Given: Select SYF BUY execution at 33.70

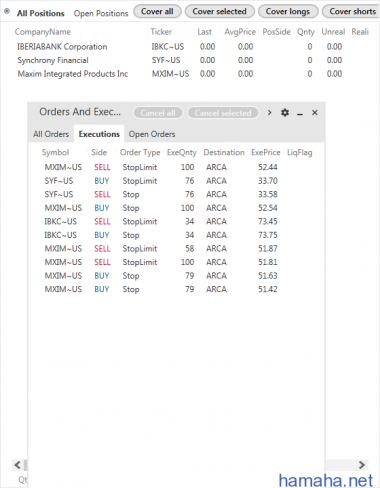Looking at the screenshot, I should pos(177,181).
